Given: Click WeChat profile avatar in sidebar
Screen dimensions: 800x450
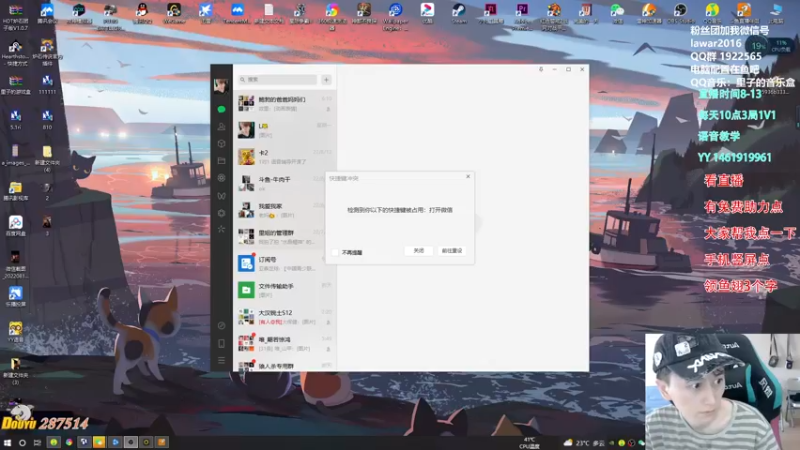Looking at the screenshot, I should coord(221,85).
